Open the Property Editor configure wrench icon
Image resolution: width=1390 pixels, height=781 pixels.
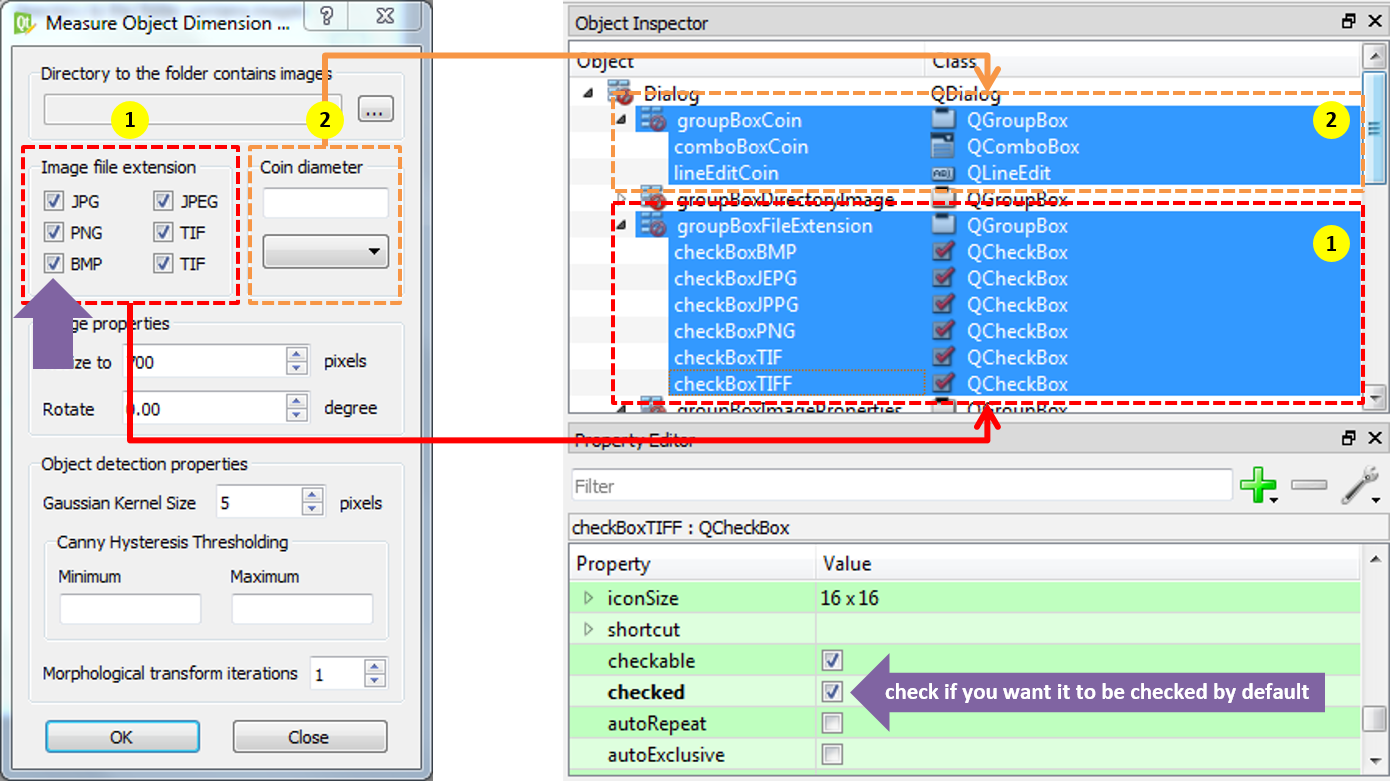1360,487
